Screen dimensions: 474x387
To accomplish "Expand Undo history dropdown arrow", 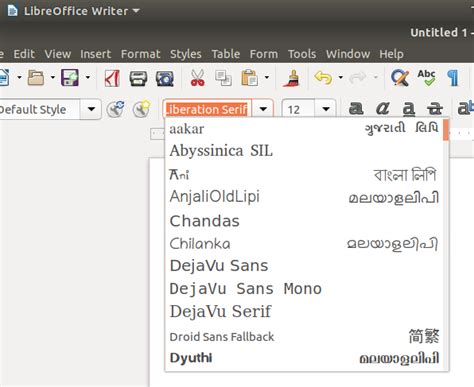I will [340, 78].
